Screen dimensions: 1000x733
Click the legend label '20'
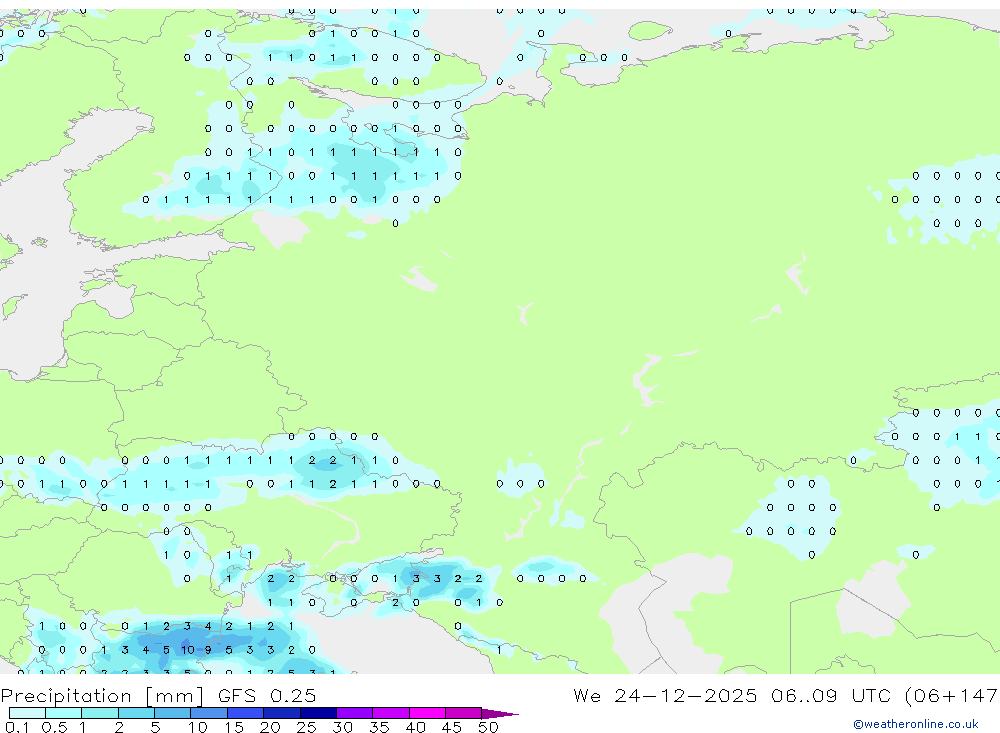click(x=270, y=727)
